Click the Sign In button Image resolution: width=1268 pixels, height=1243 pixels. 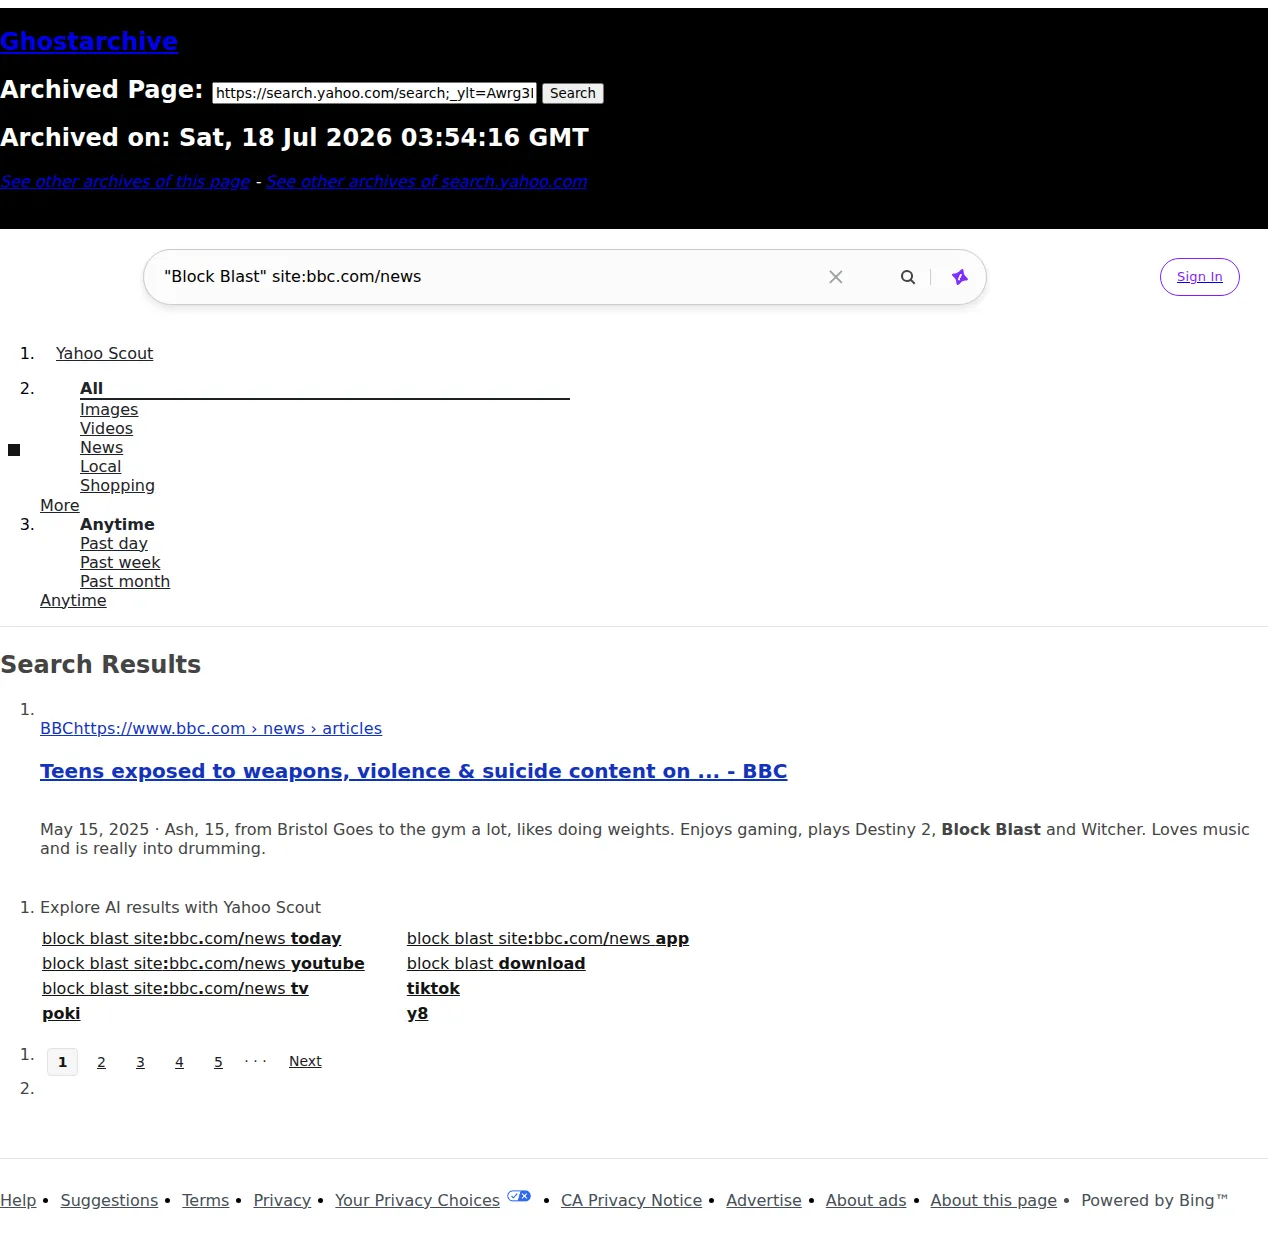(1200, 277)
